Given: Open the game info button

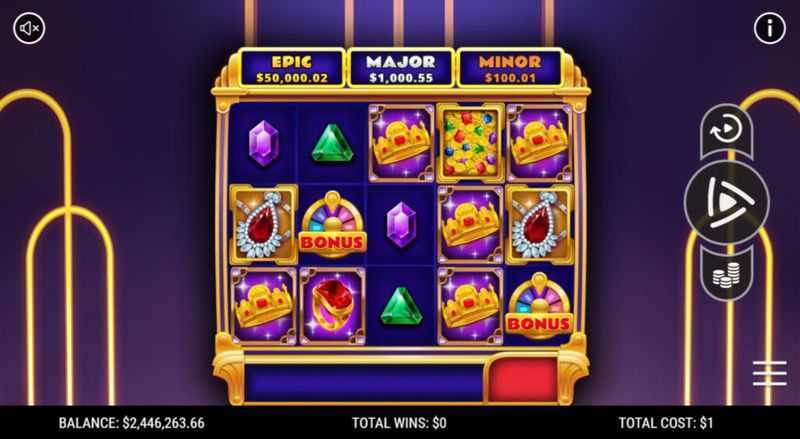Looking at the screenshot, I should pos(770,28).
